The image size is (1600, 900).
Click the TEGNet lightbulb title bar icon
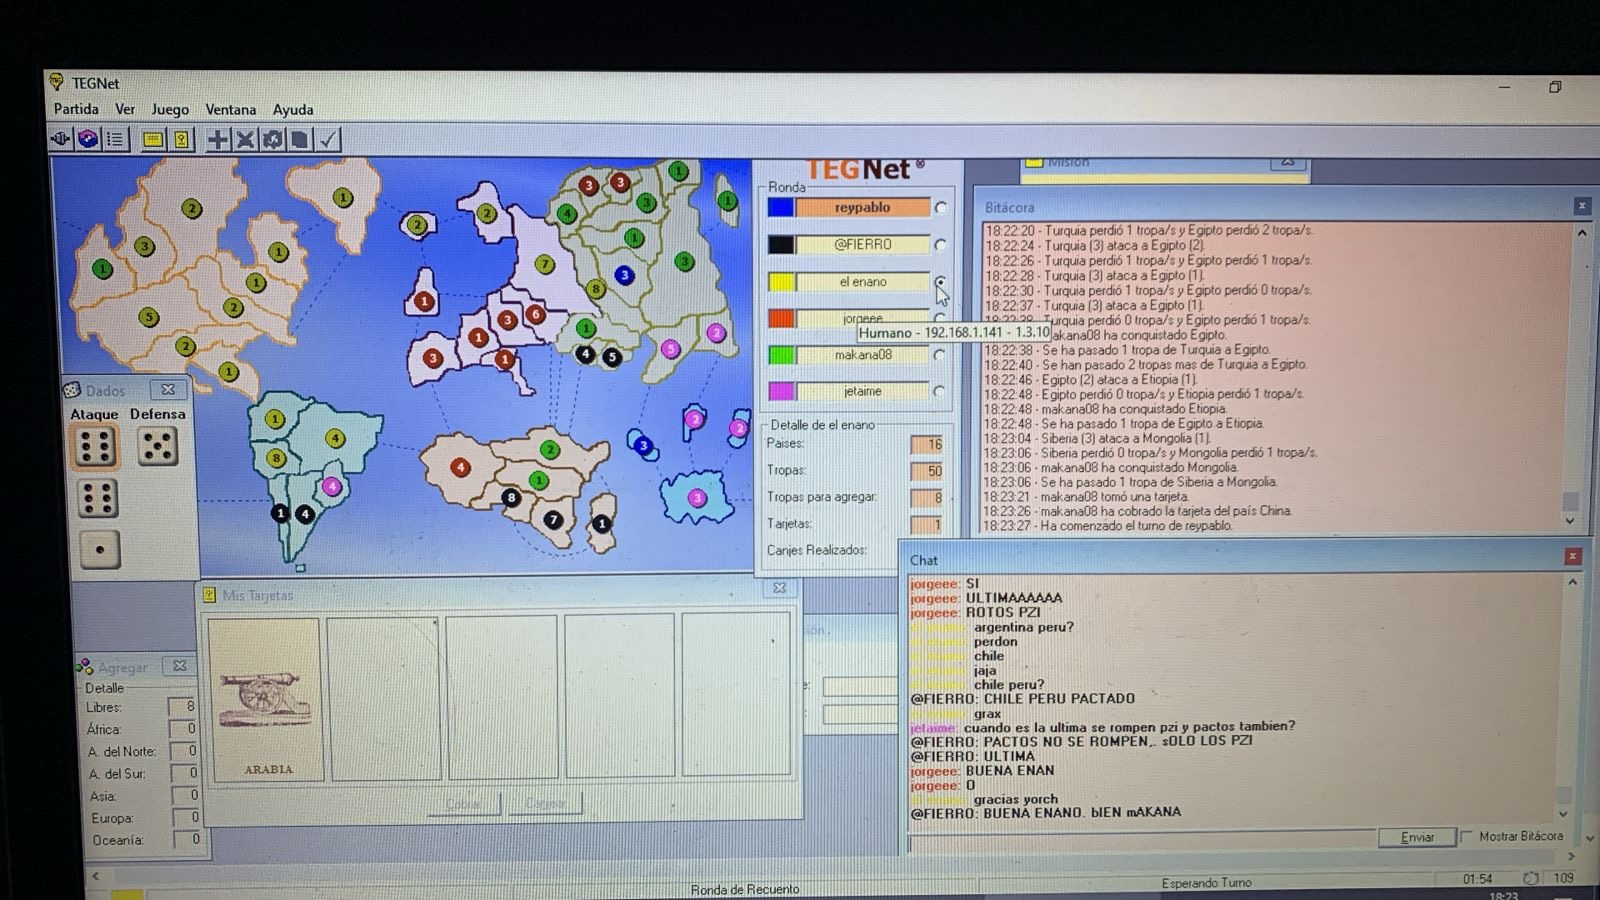[x=57, y=82]
